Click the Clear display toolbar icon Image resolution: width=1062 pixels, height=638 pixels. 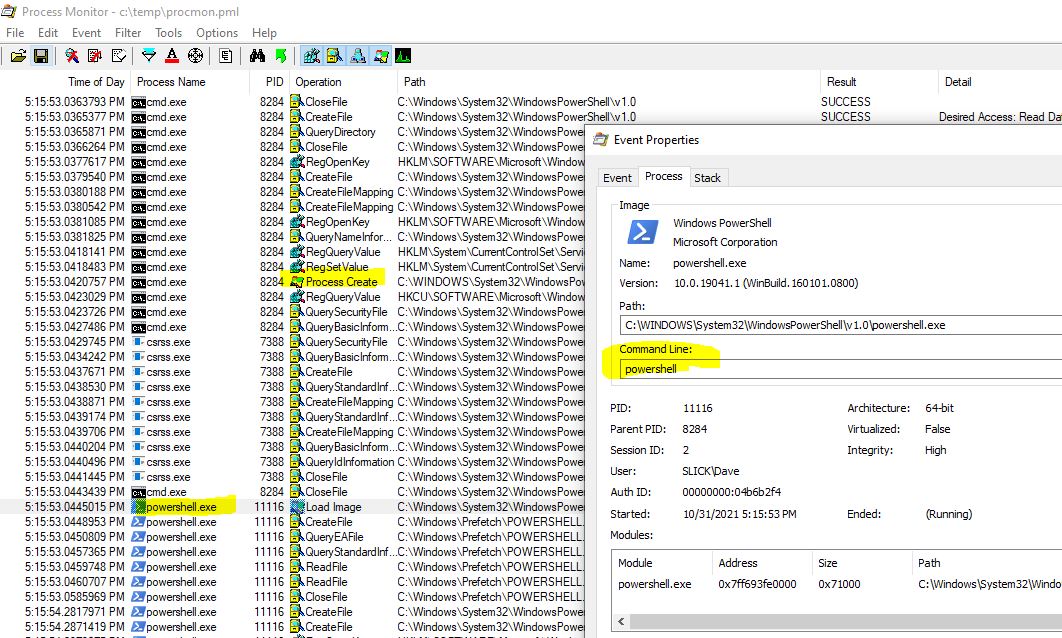click(x=119, y=56)
